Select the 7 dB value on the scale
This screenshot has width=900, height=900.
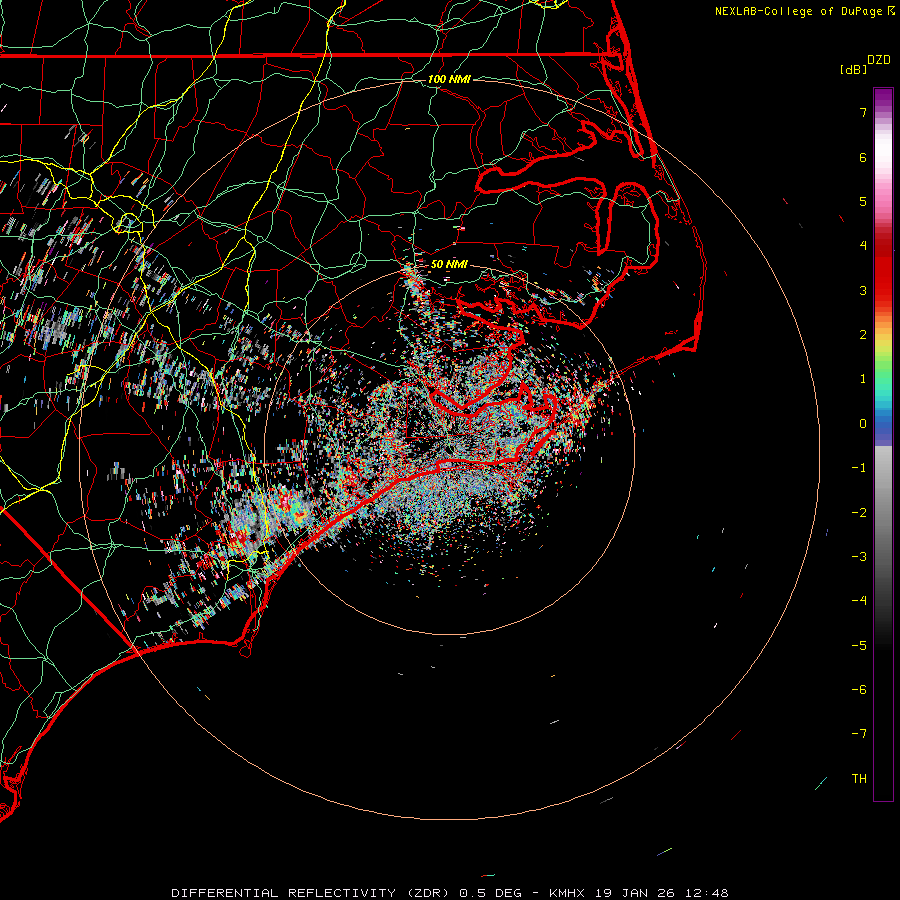862,113
